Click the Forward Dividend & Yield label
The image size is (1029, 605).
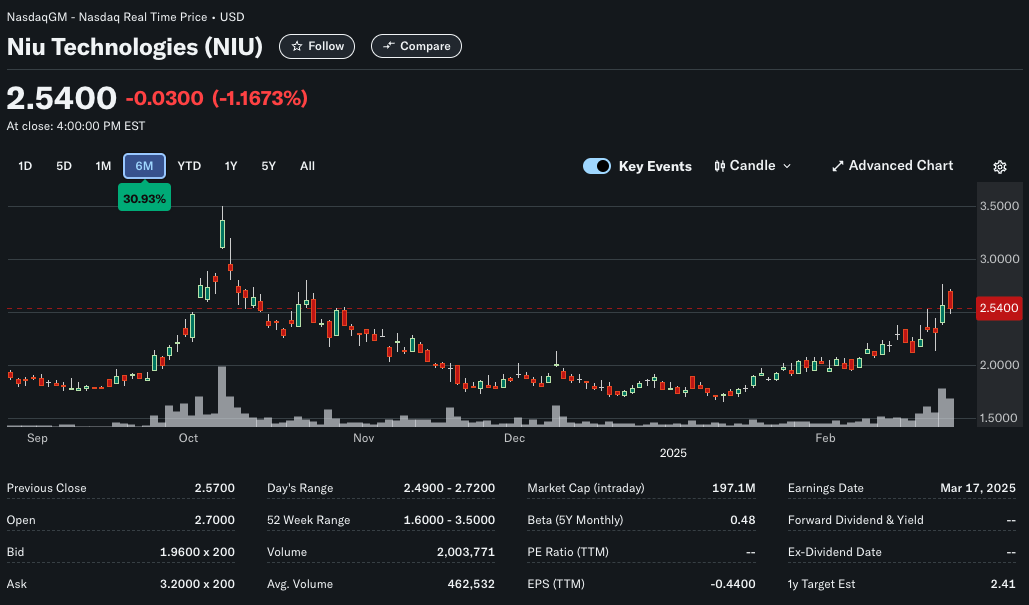856,520
